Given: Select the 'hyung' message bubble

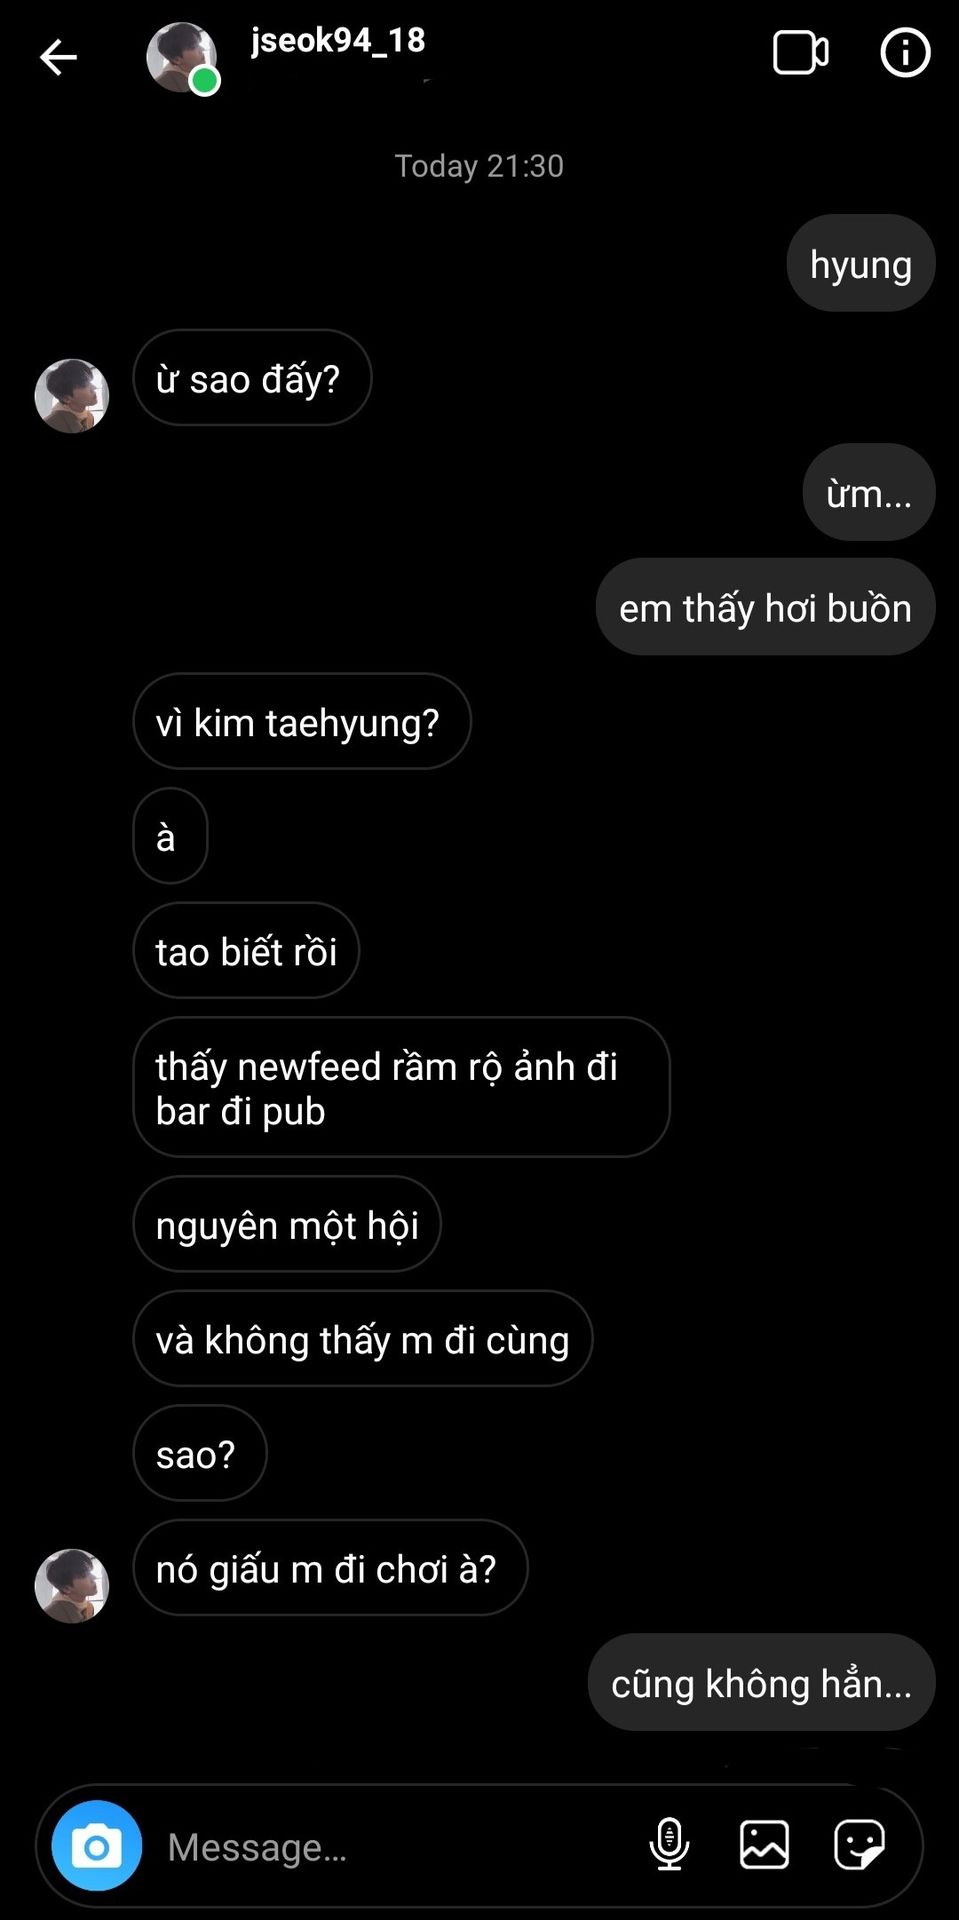Looking at the screenshot, I should (861, 263).
